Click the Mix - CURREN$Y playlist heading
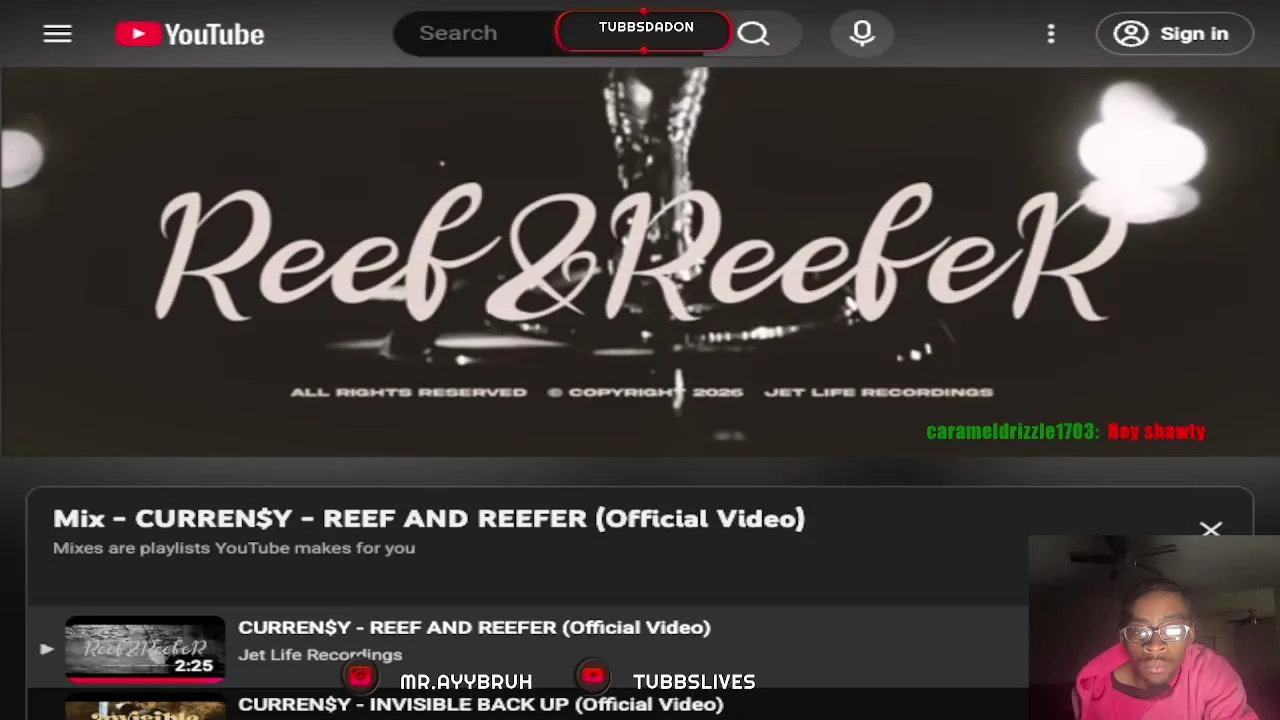The height and width of the screenshot is (720, 1280). (429, 518)
